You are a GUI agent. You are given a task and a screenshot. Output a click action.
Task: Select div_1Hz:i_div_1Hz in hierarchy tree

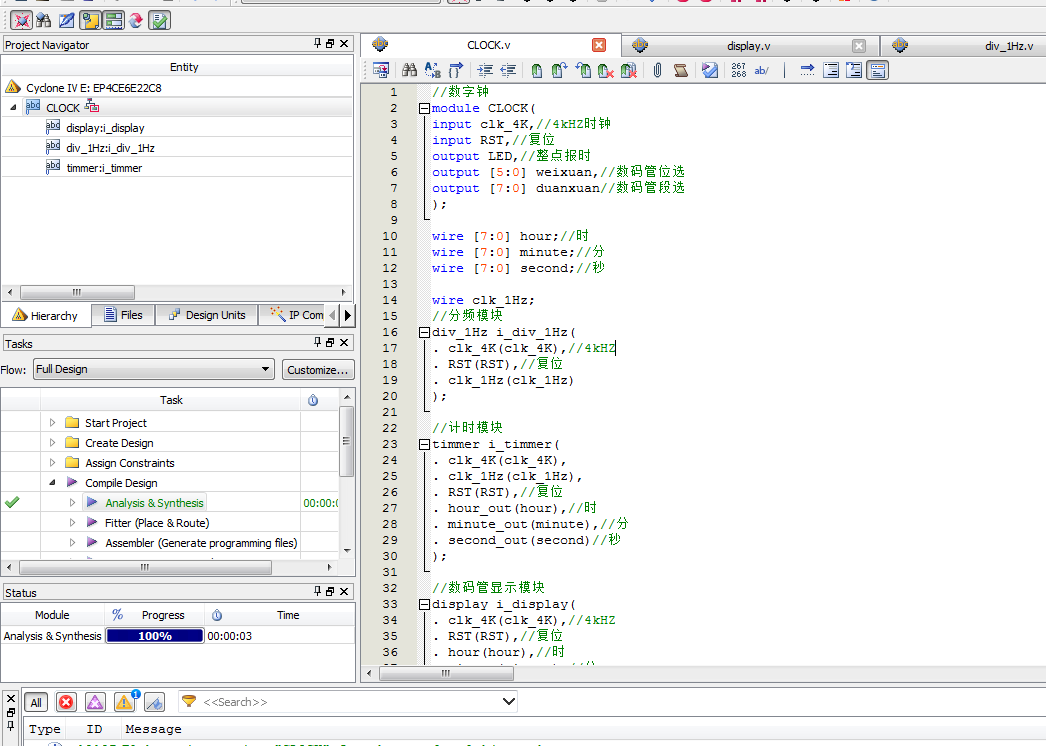[x=110, y=147]
